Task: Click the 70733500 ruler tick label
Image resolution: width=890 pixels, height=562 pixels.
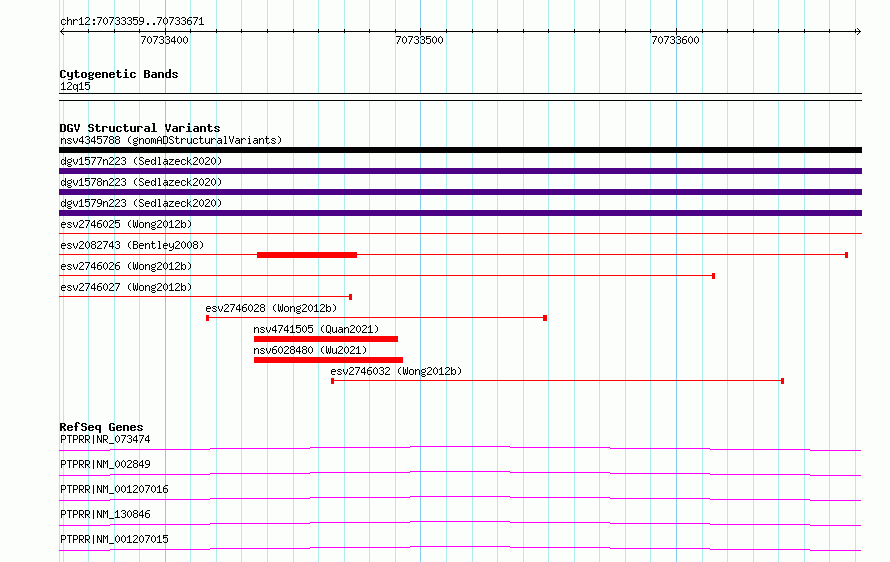Action: click(419, 40)
